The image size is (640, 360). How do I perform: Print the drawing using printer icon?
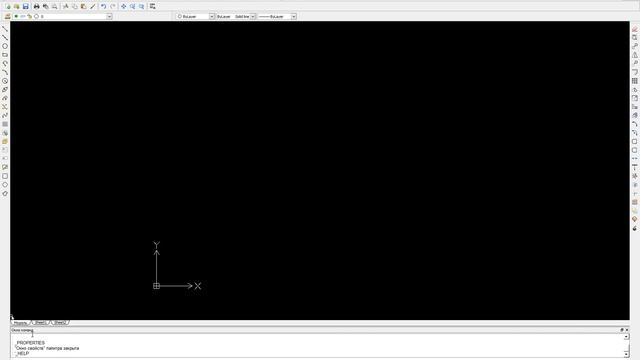click(36, 7)
